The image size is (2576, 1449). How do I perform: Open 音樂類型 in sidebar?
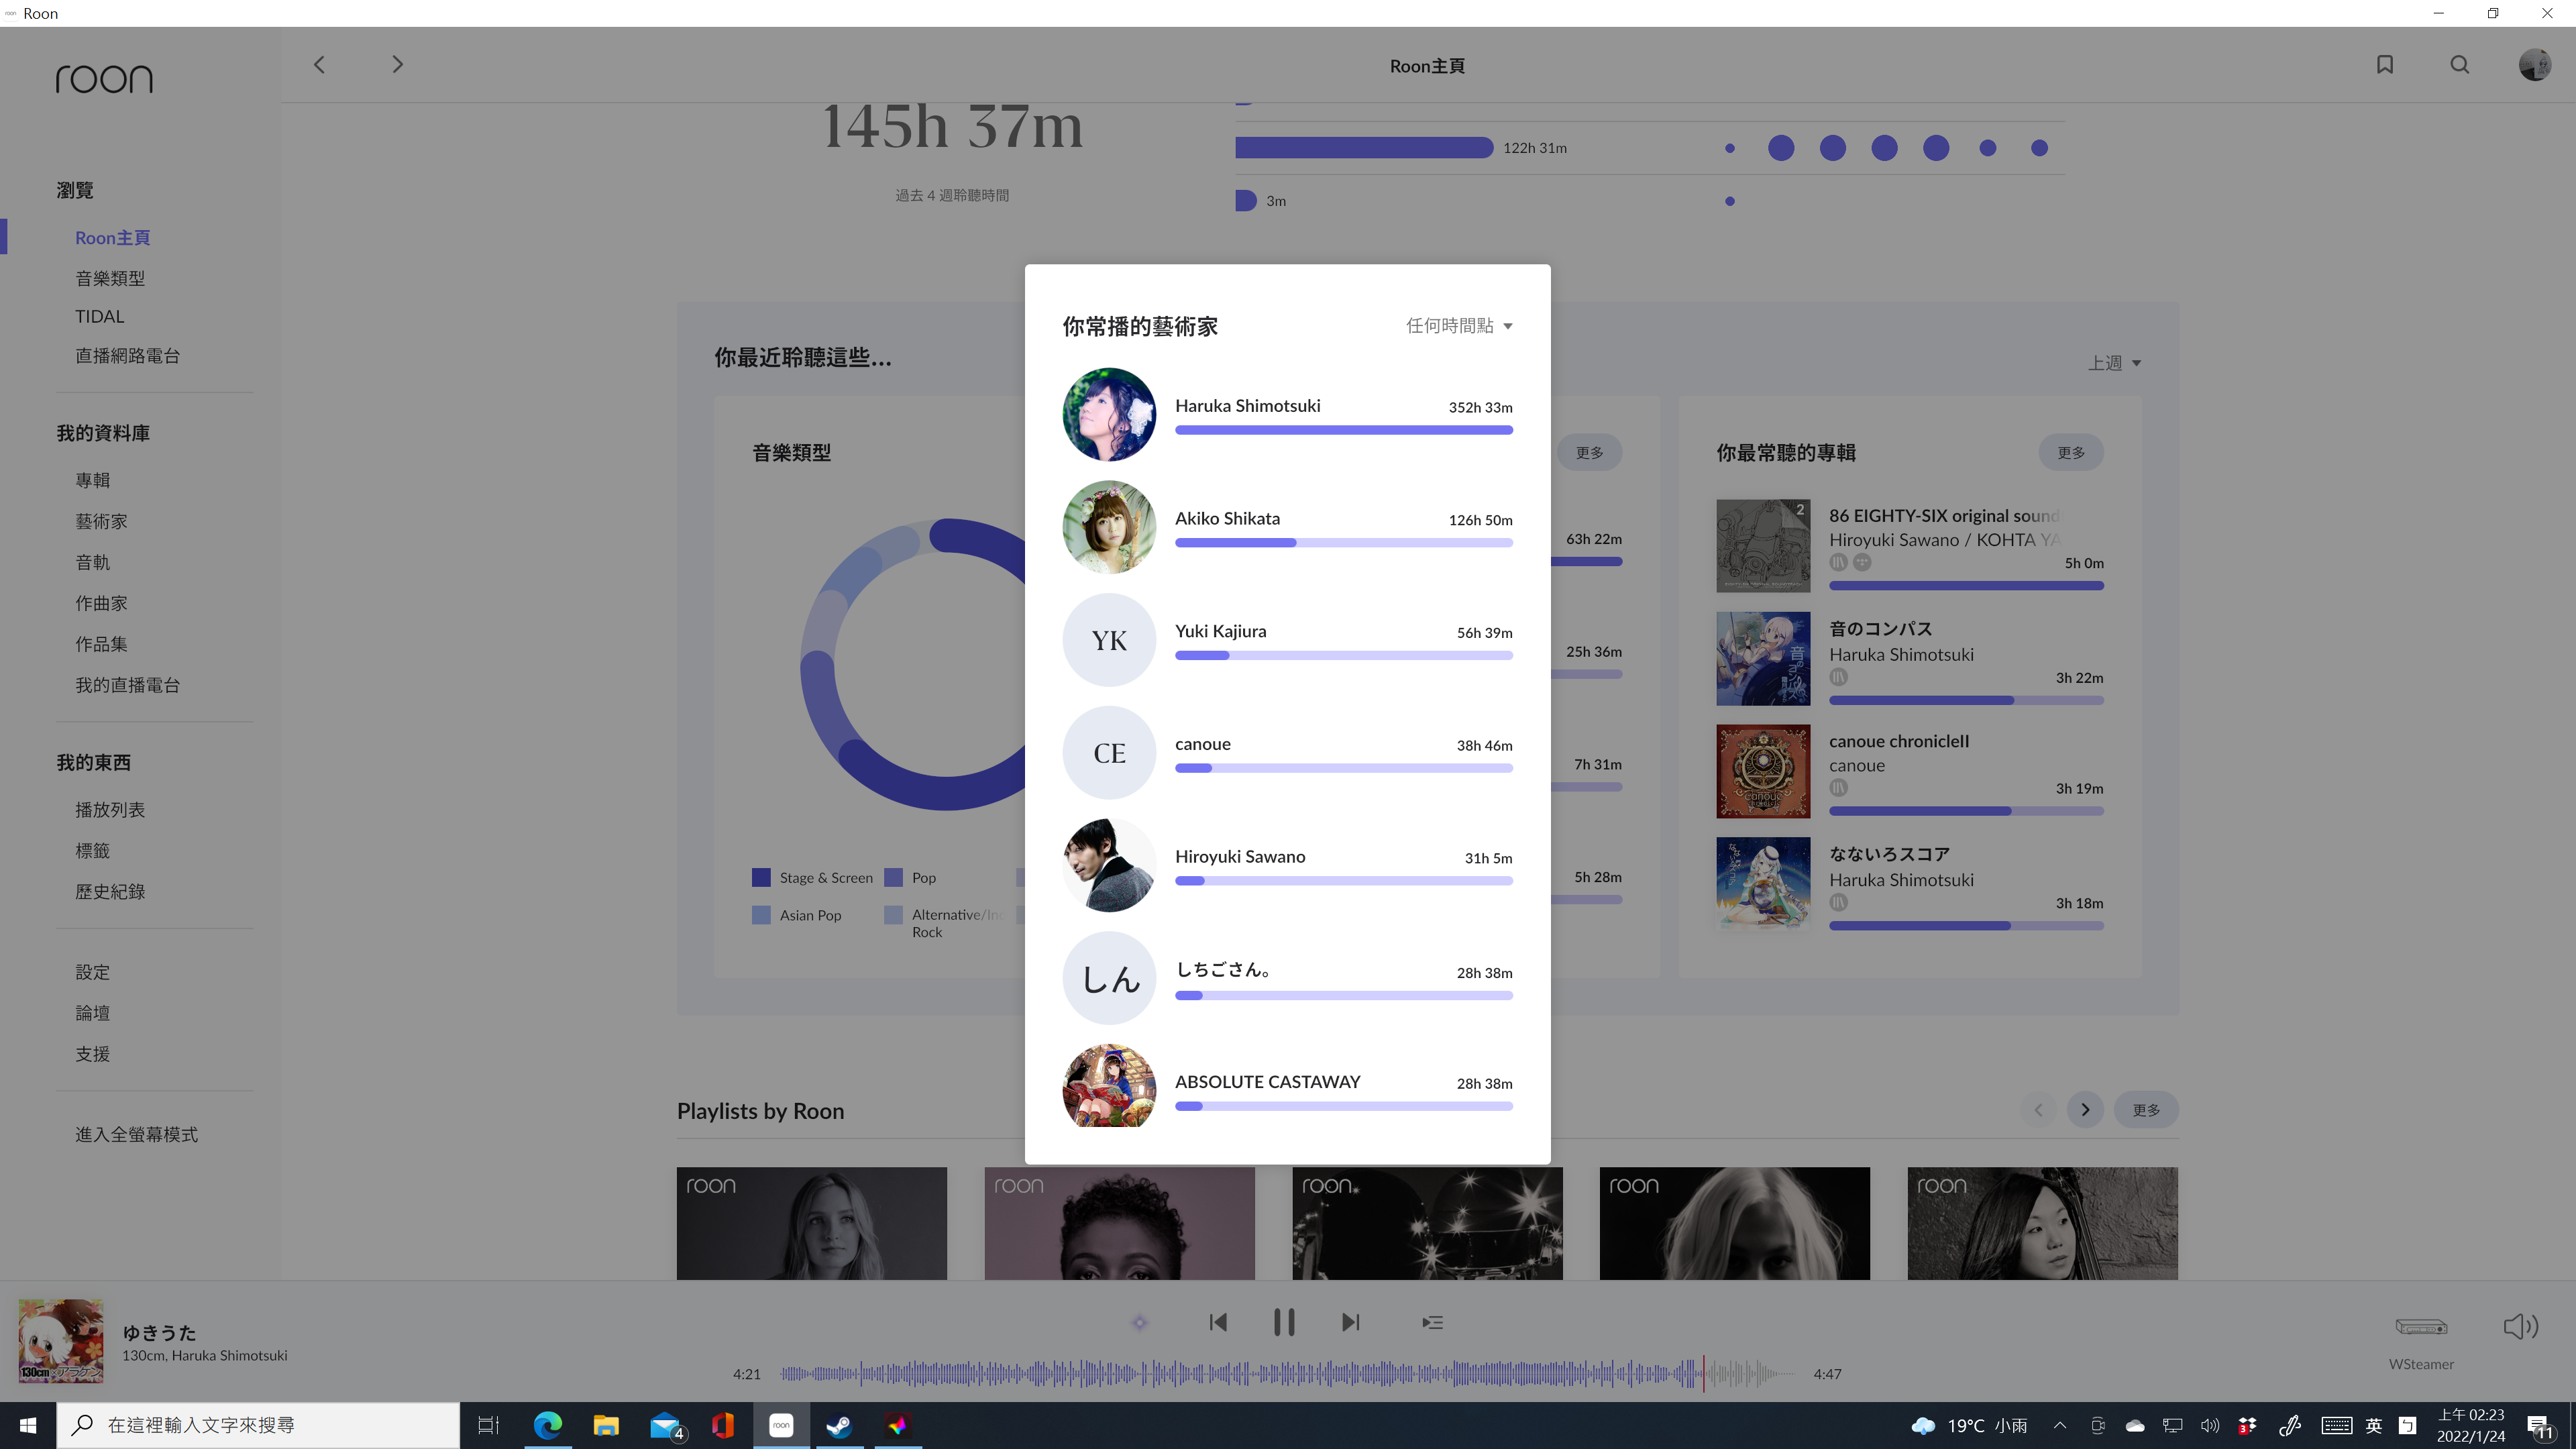[x=110, y=278]
